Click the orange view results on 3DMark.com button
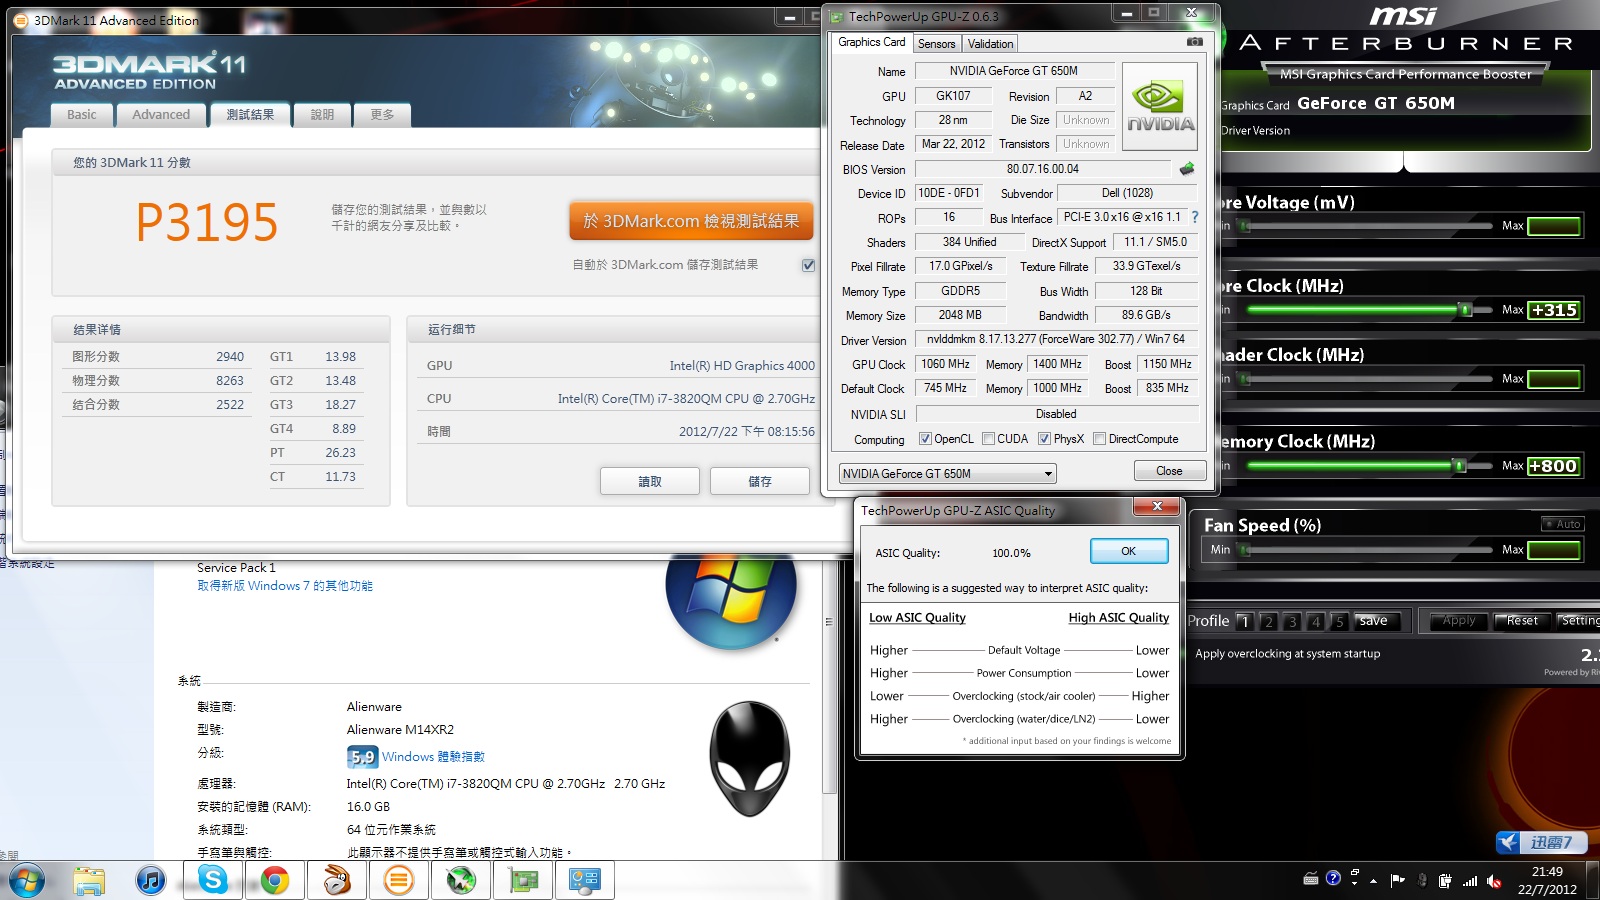The width and height of the screenshot is (1600, 900). 691,221
